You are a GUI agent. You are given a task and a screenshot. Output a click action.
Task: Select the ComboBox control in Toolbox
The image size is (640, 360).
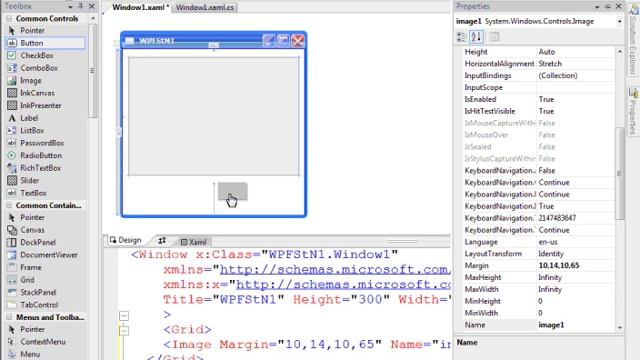tap(39, 68)
